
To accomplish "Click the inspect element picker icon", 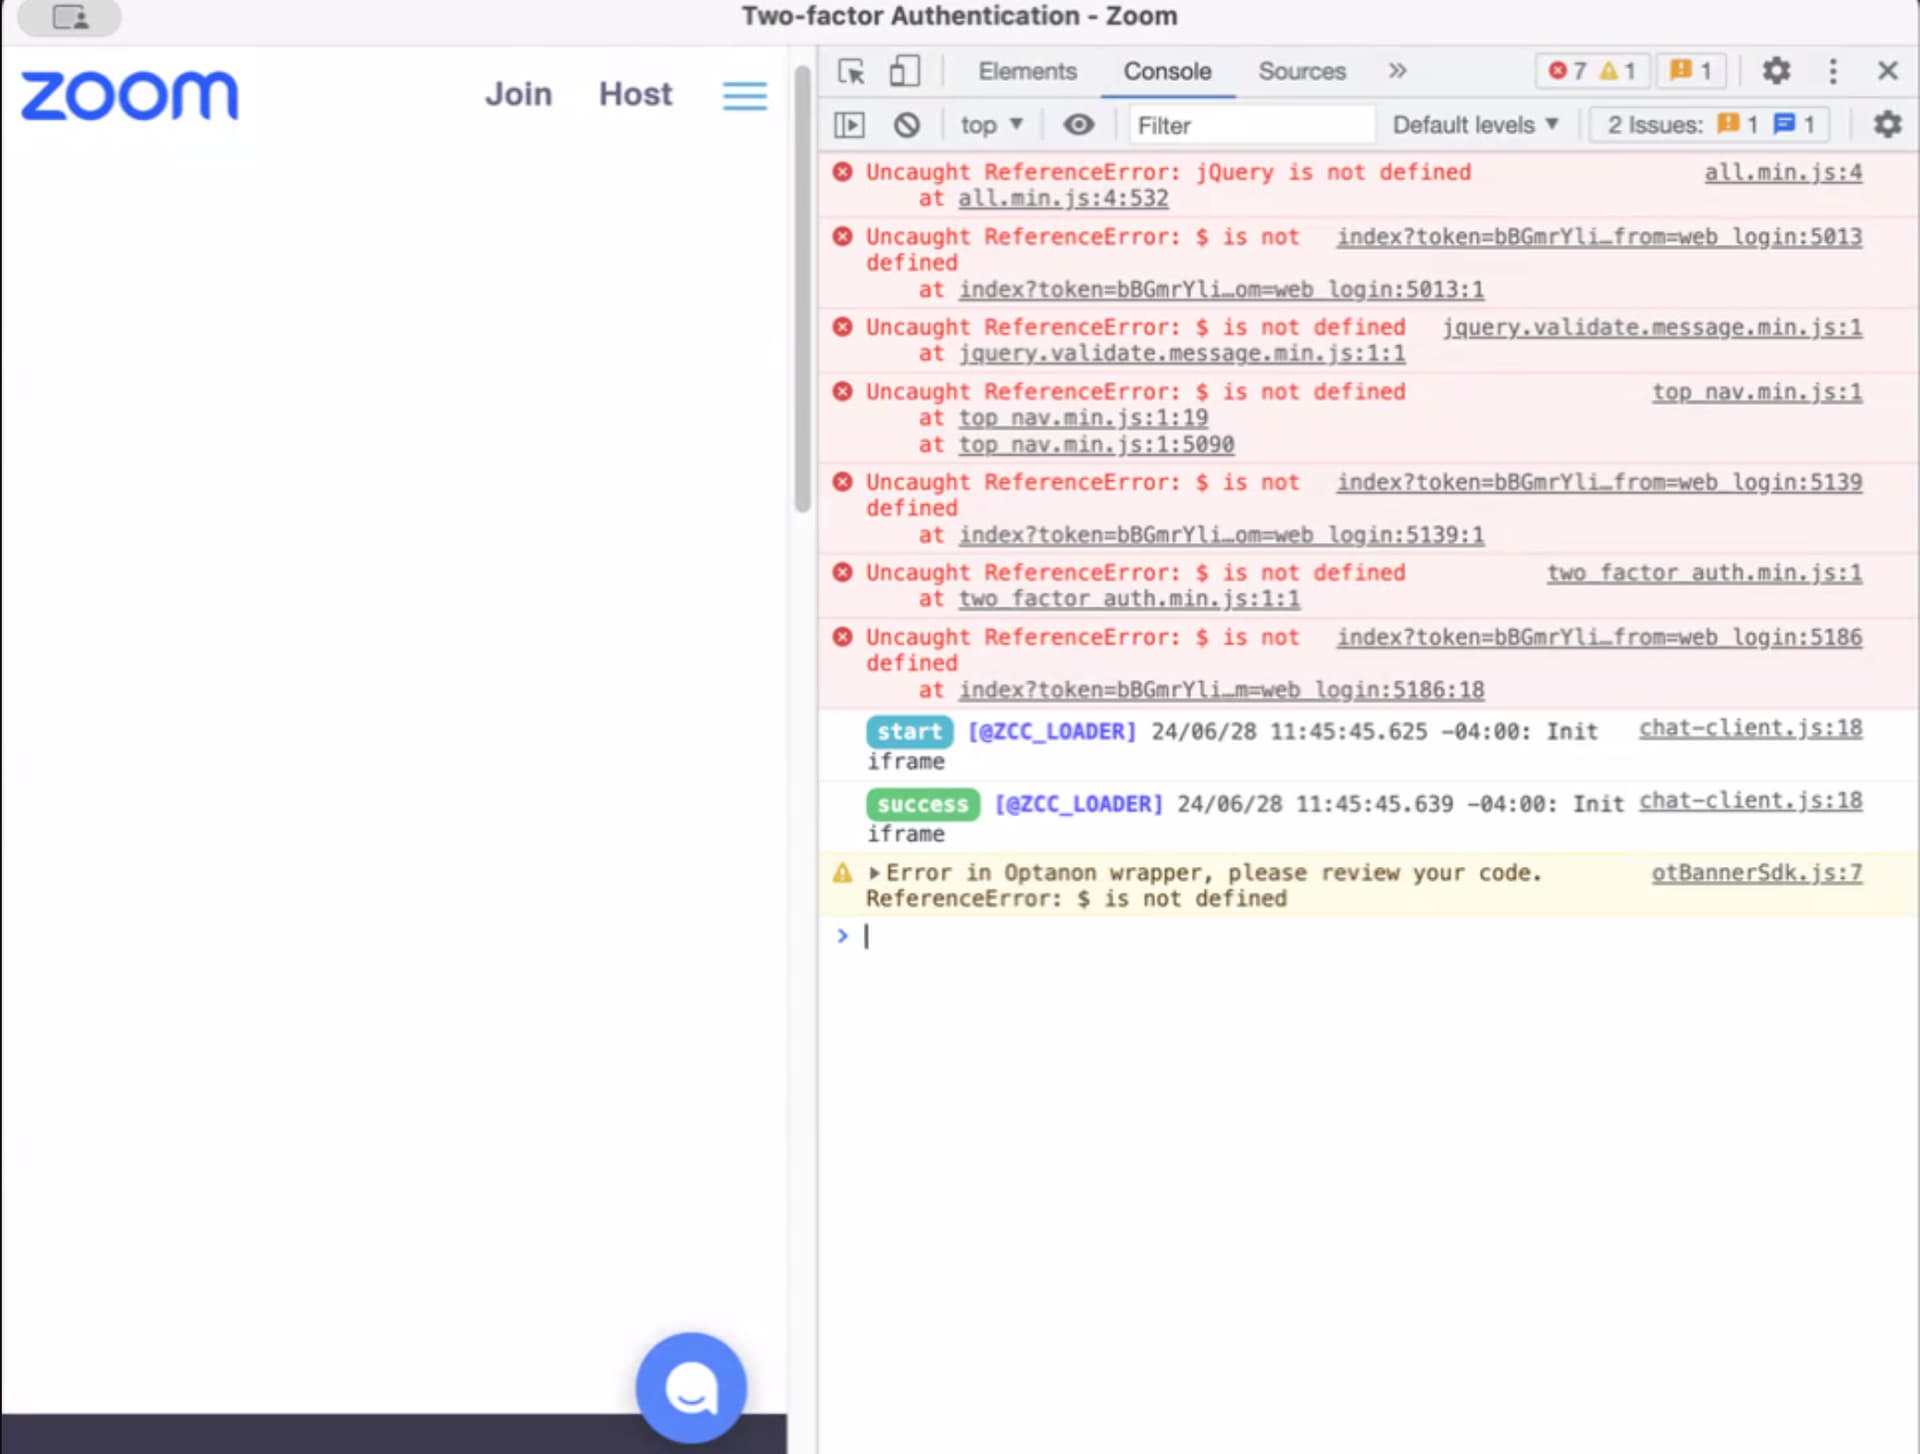I will (x=851, y=71).
